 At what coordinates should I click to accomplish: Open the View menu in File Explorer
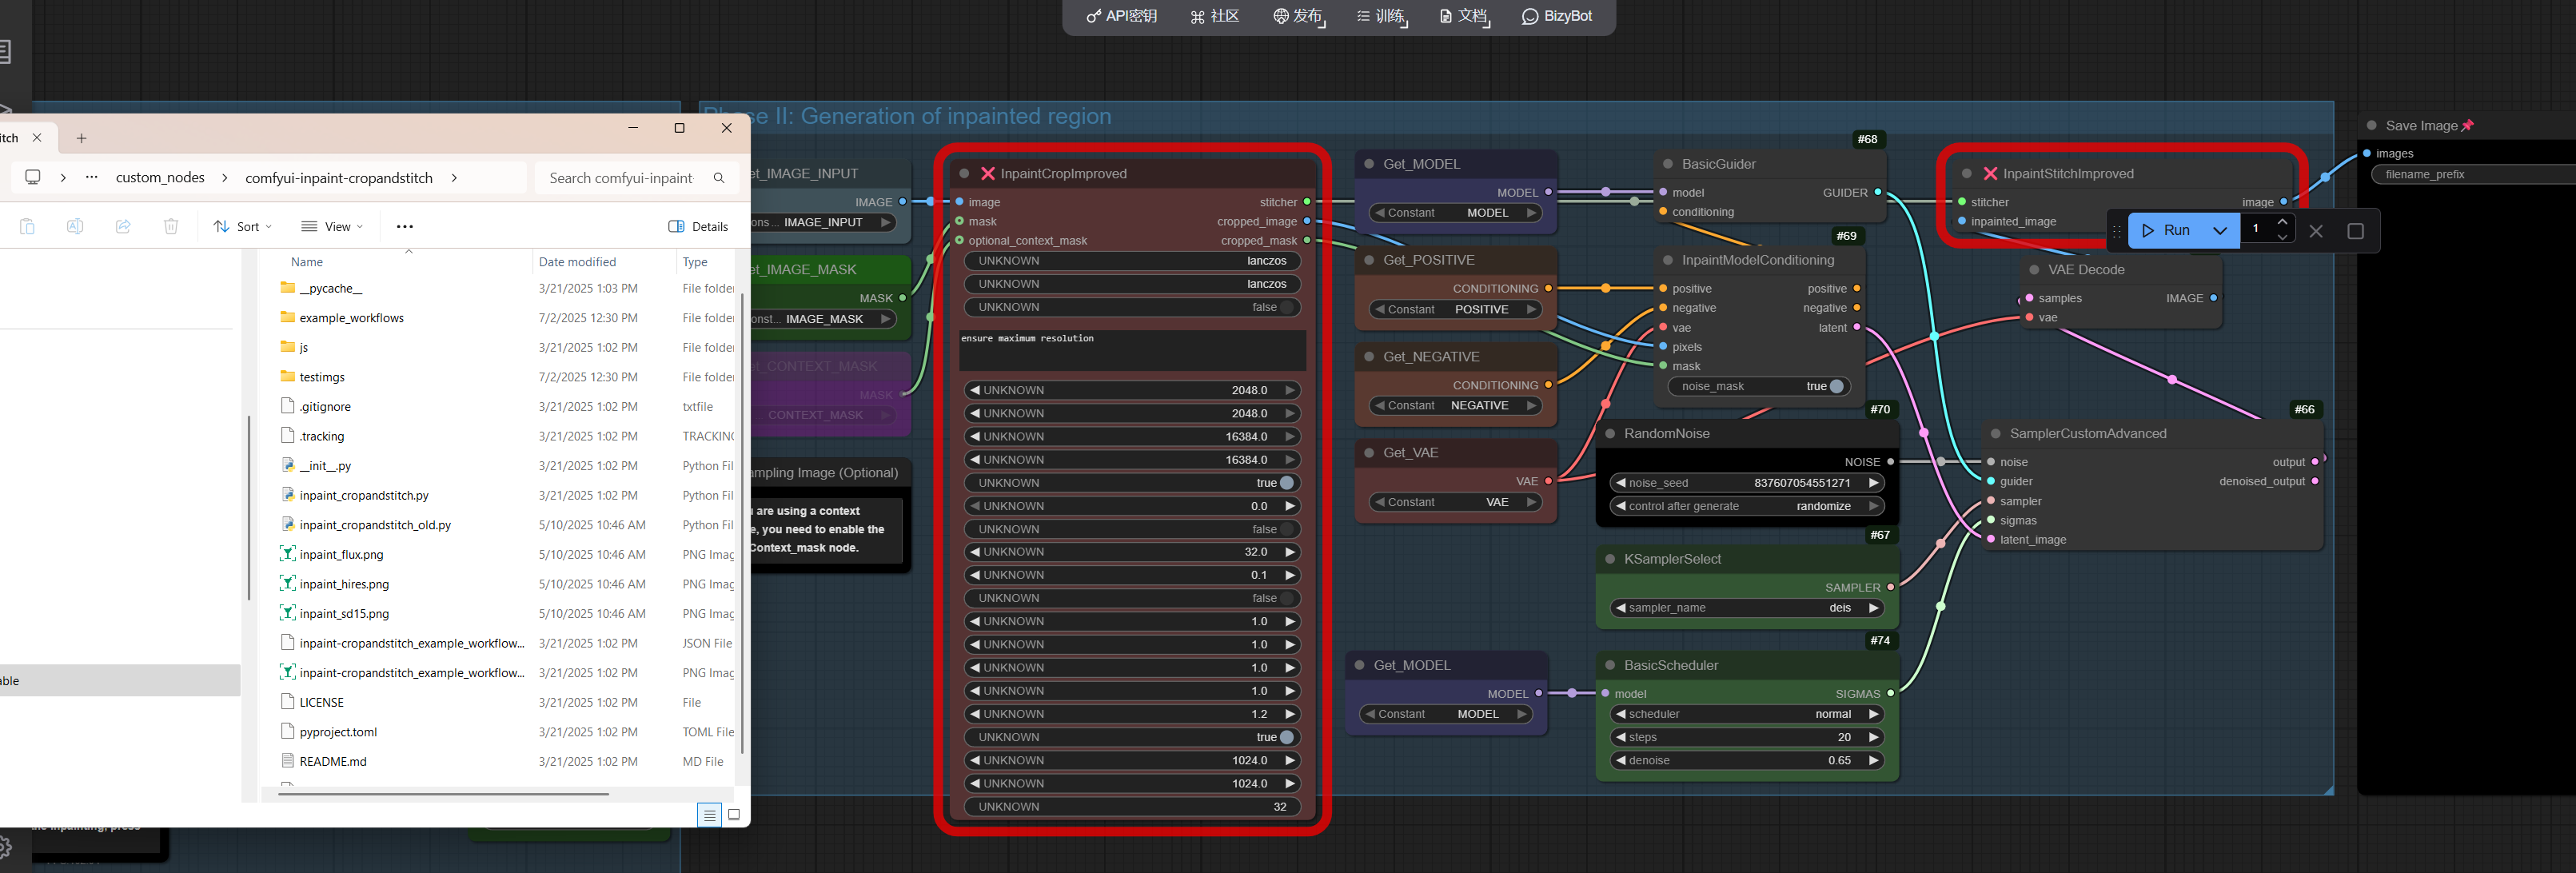[332, 227]
